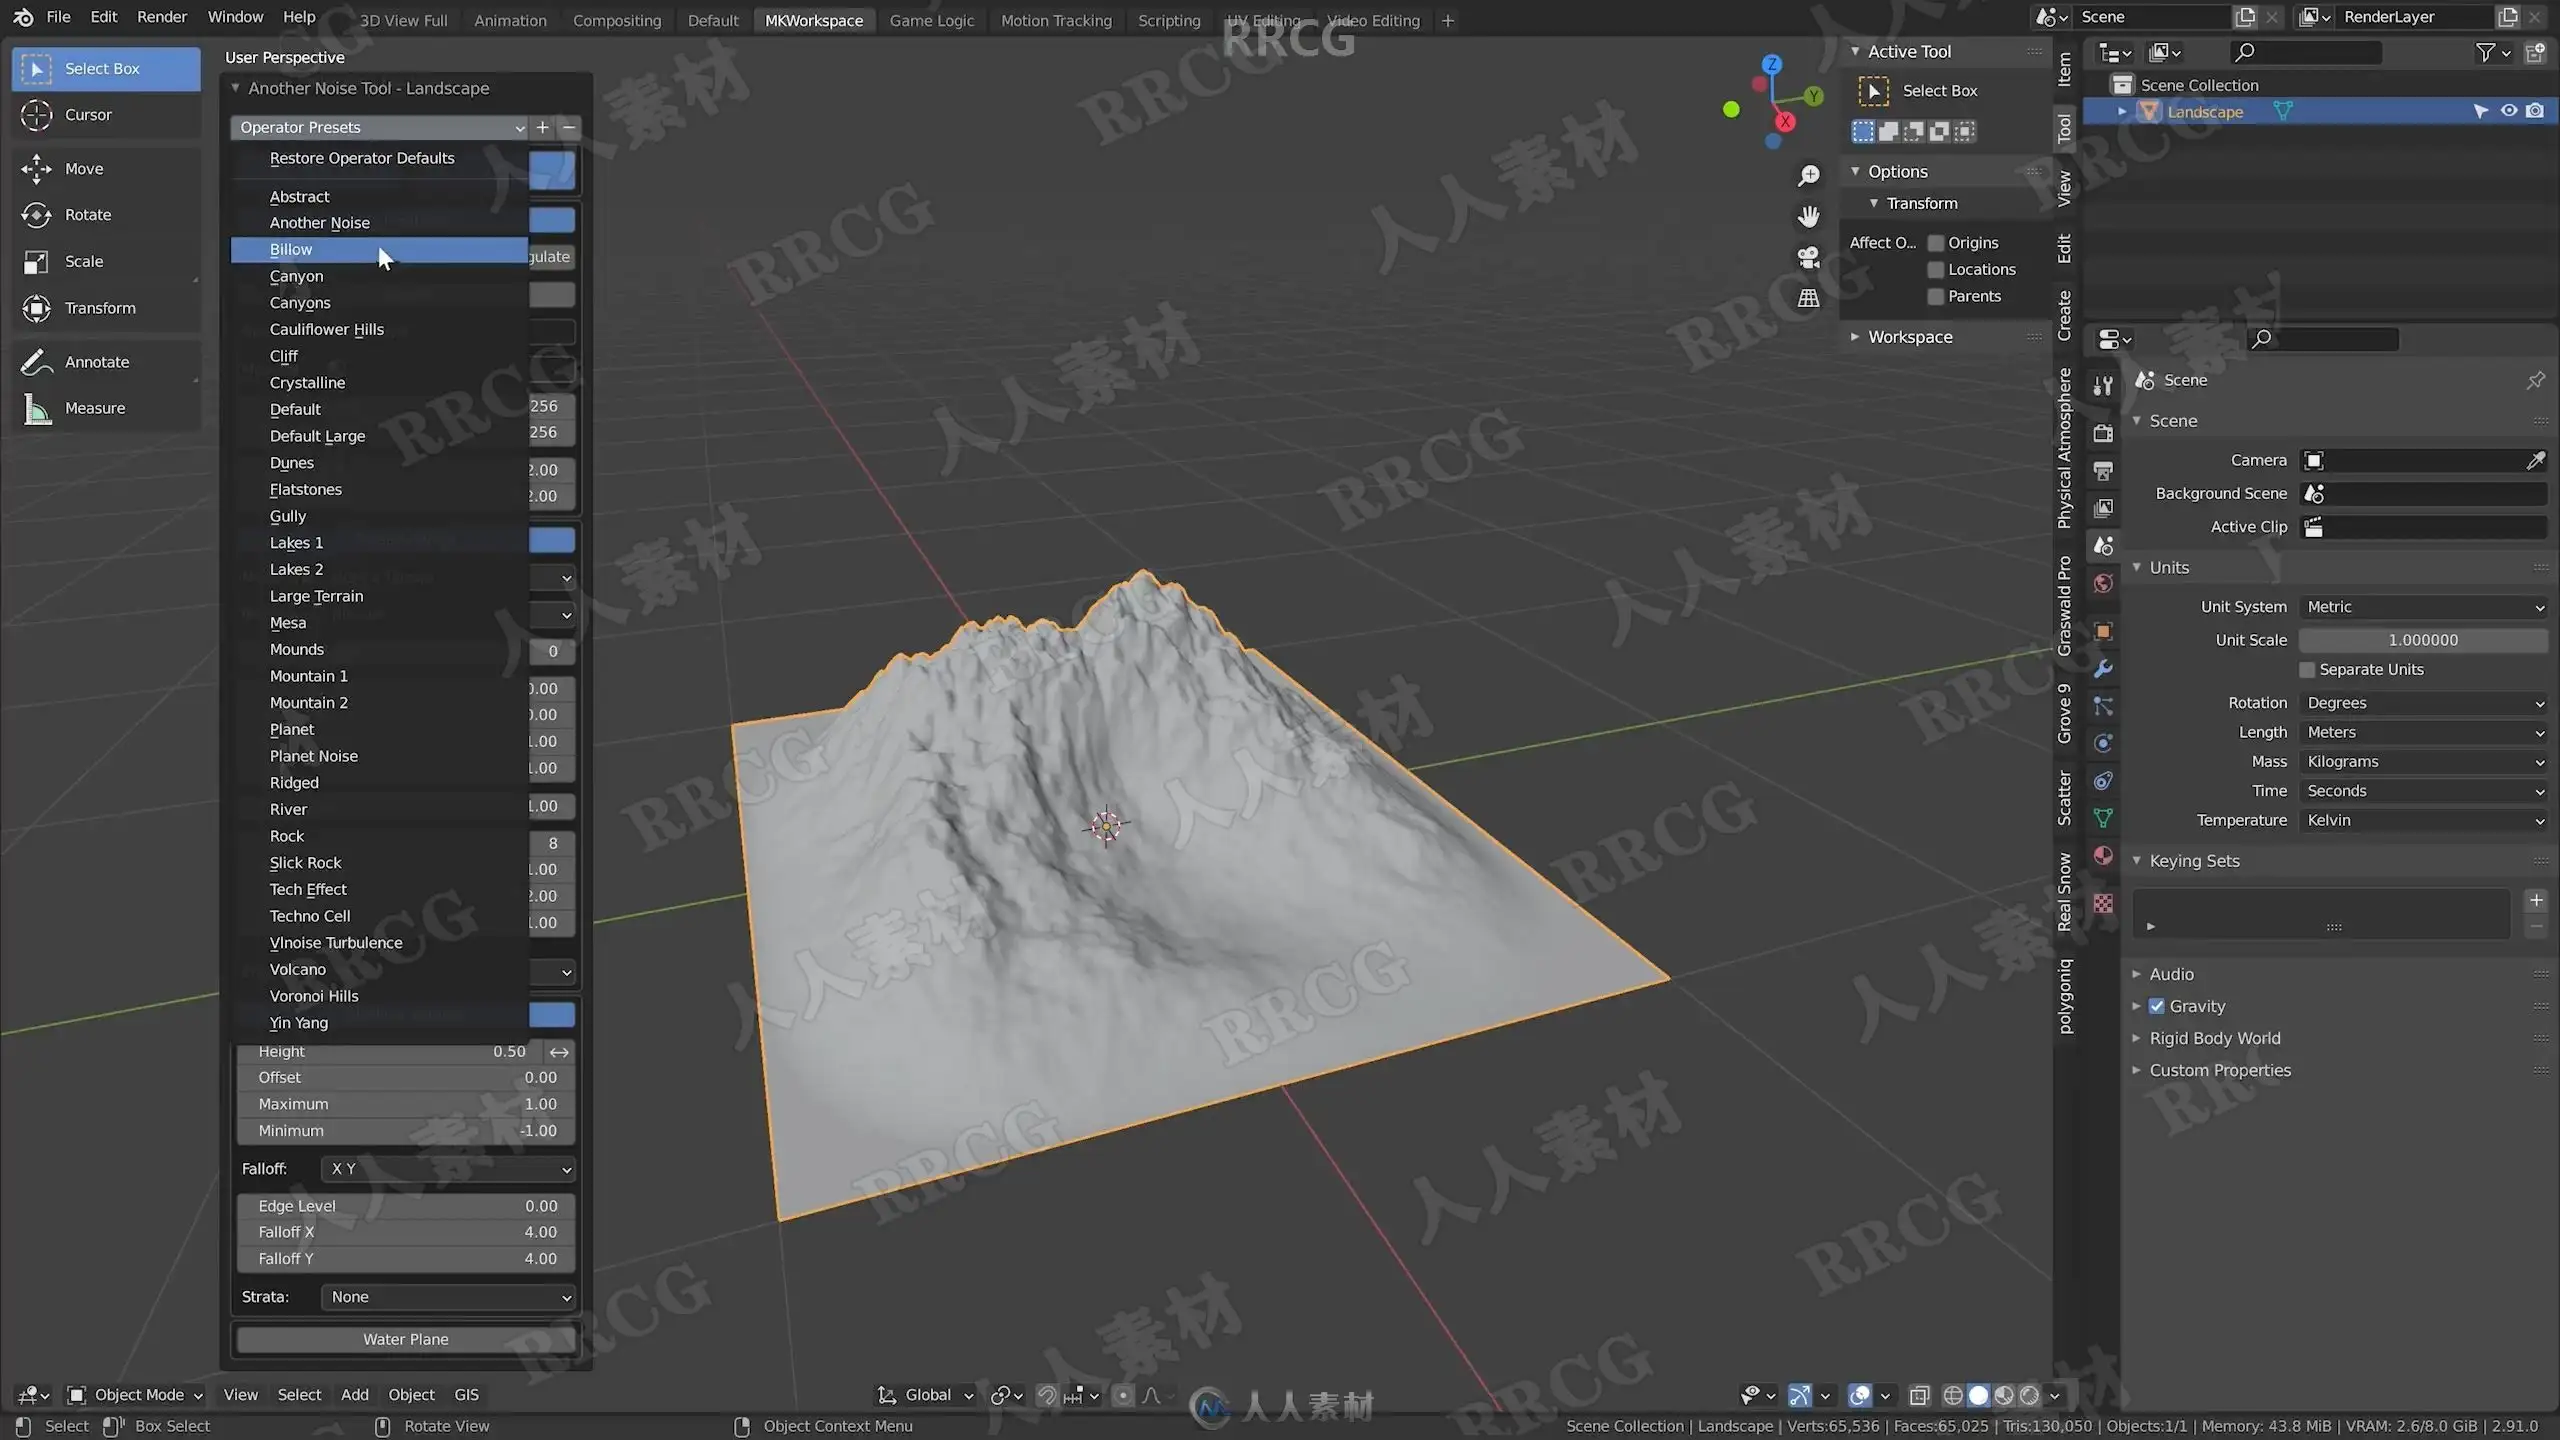Select the Move tool

click(105, 168)
